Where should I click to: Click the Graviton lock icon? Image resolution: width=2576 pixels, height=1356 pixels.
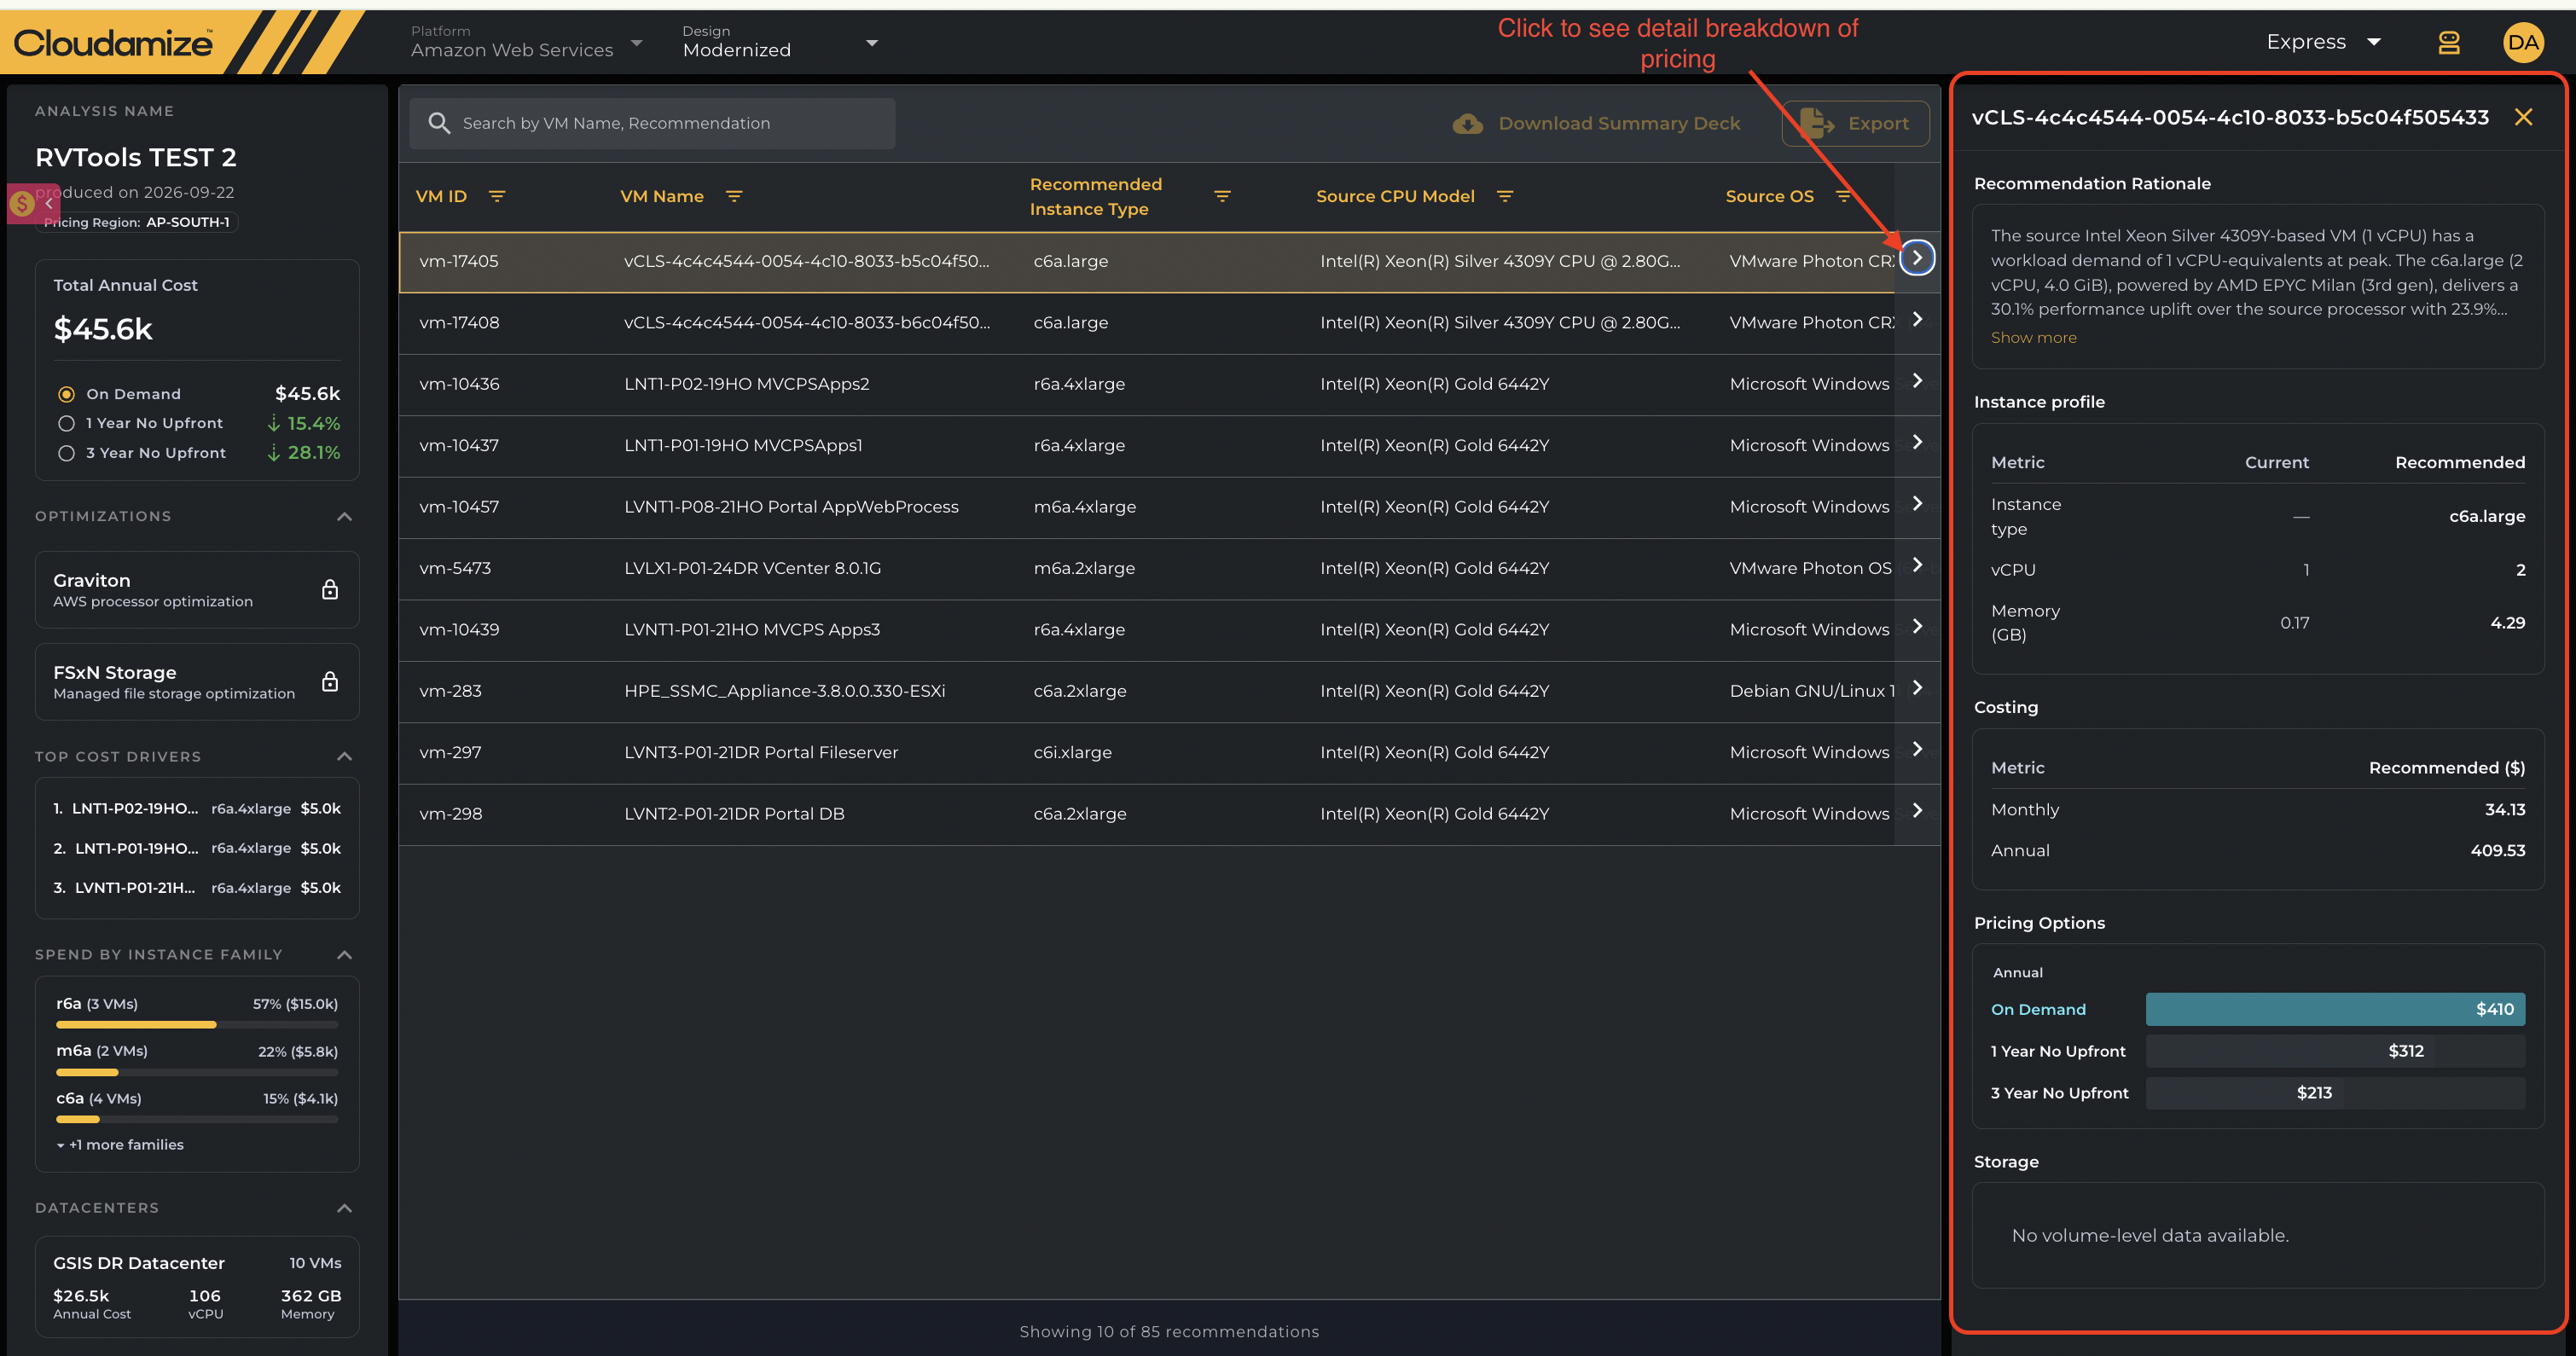pyautogui.click(x=330, y=589)
